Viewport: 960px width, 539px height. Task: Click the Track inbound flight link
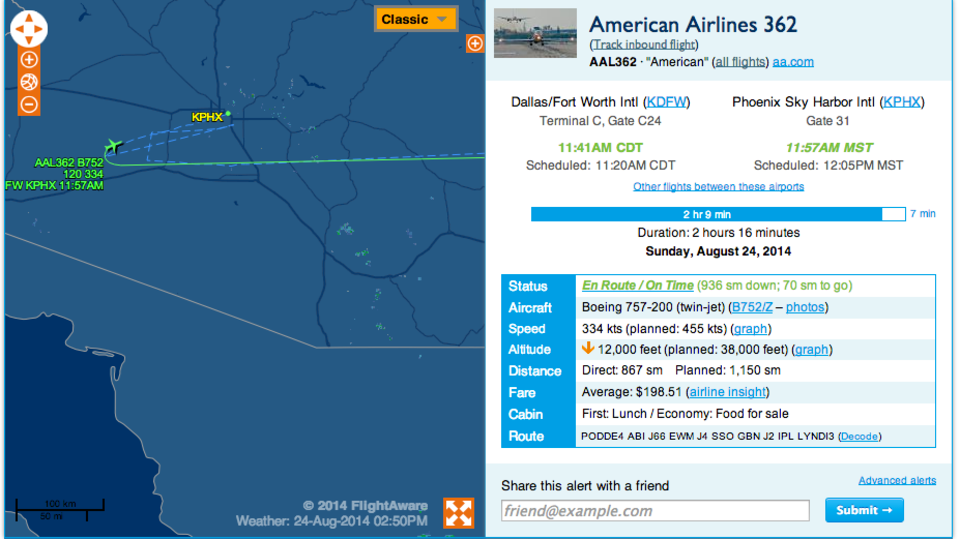click(643, 45)
